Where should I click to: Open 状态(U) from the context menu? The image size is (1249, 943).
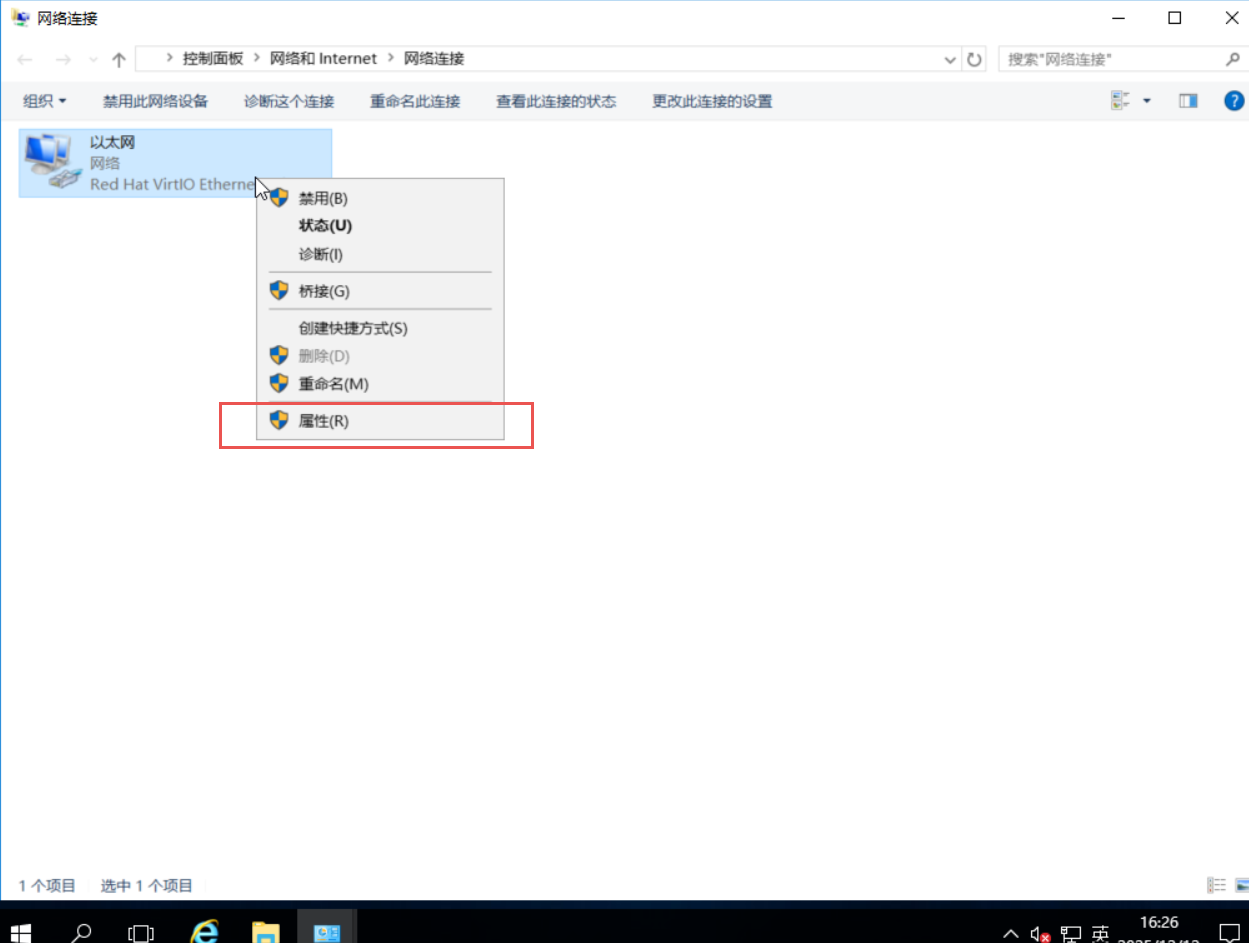point(380,226)
